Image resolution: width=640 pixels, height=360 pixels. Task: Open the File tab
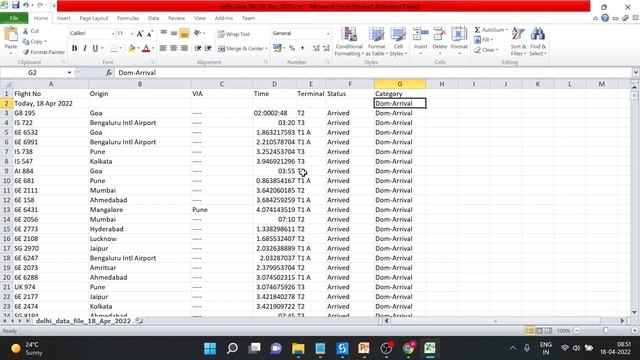[x=14, y=18]
